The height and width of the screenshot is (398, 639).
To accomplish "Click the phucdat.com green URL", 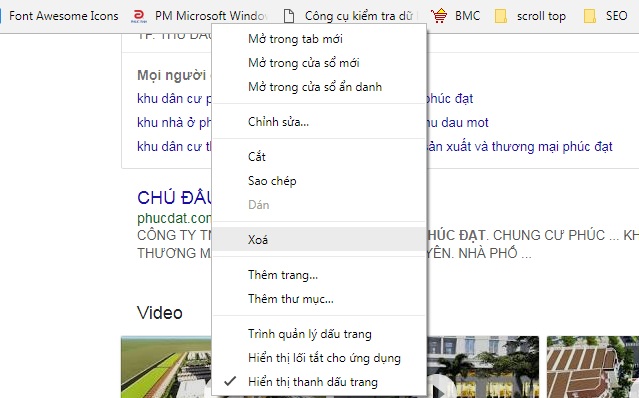I will (x=174, y=218).
